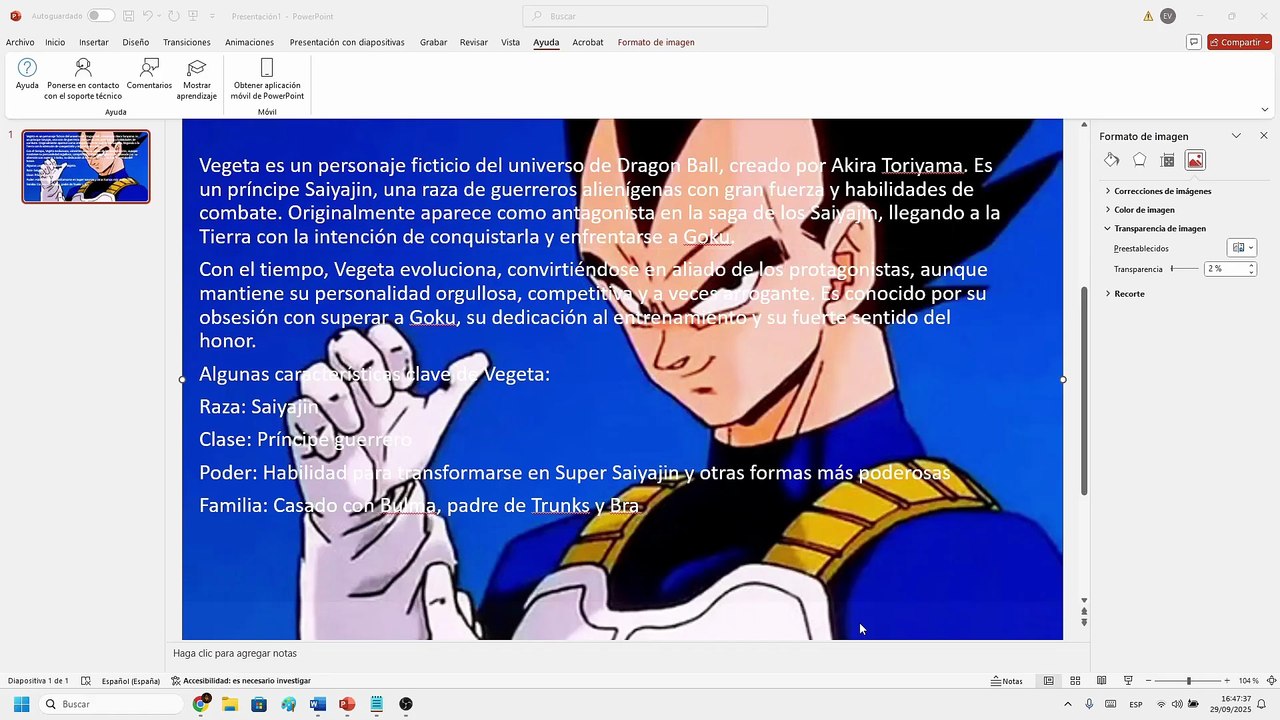Switch to the Animaciones tab
Image resolution: width=1280 pixels, height=720 pixels.
coord(249,42)
